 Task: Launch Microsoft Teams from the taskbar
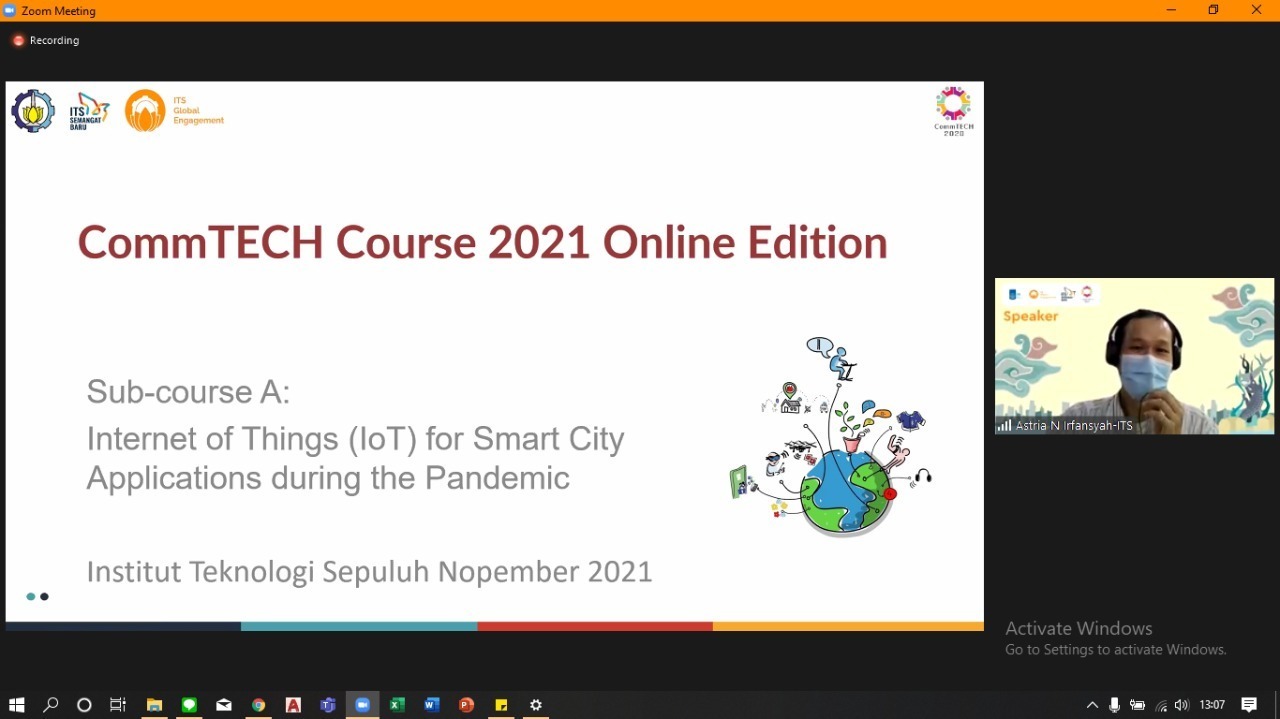pos(327,705)
